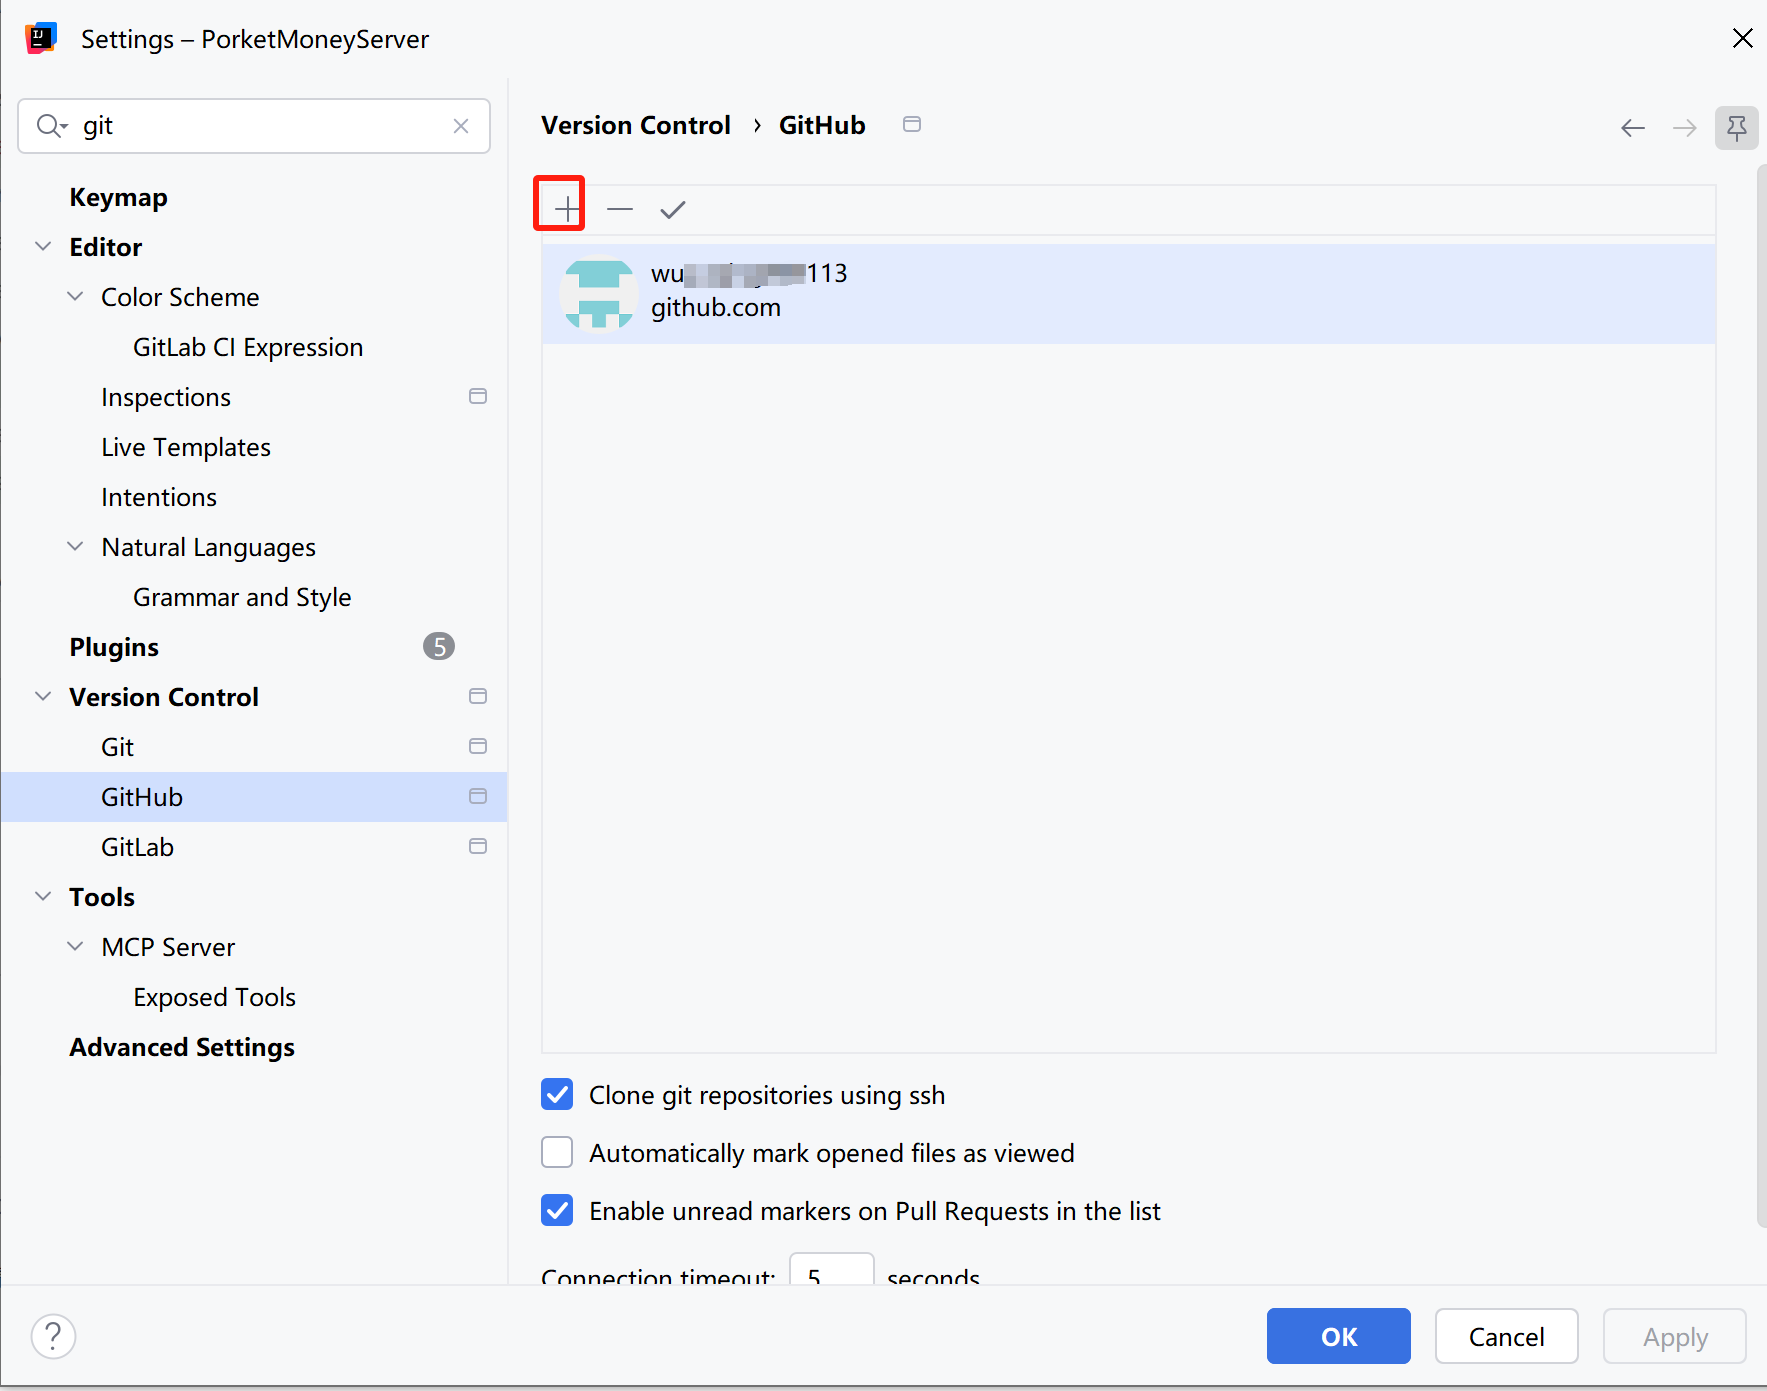Viewport: 1767px width, 1391px height.
Task: Go forward to next settings page
Action: tap(1685, 128)
